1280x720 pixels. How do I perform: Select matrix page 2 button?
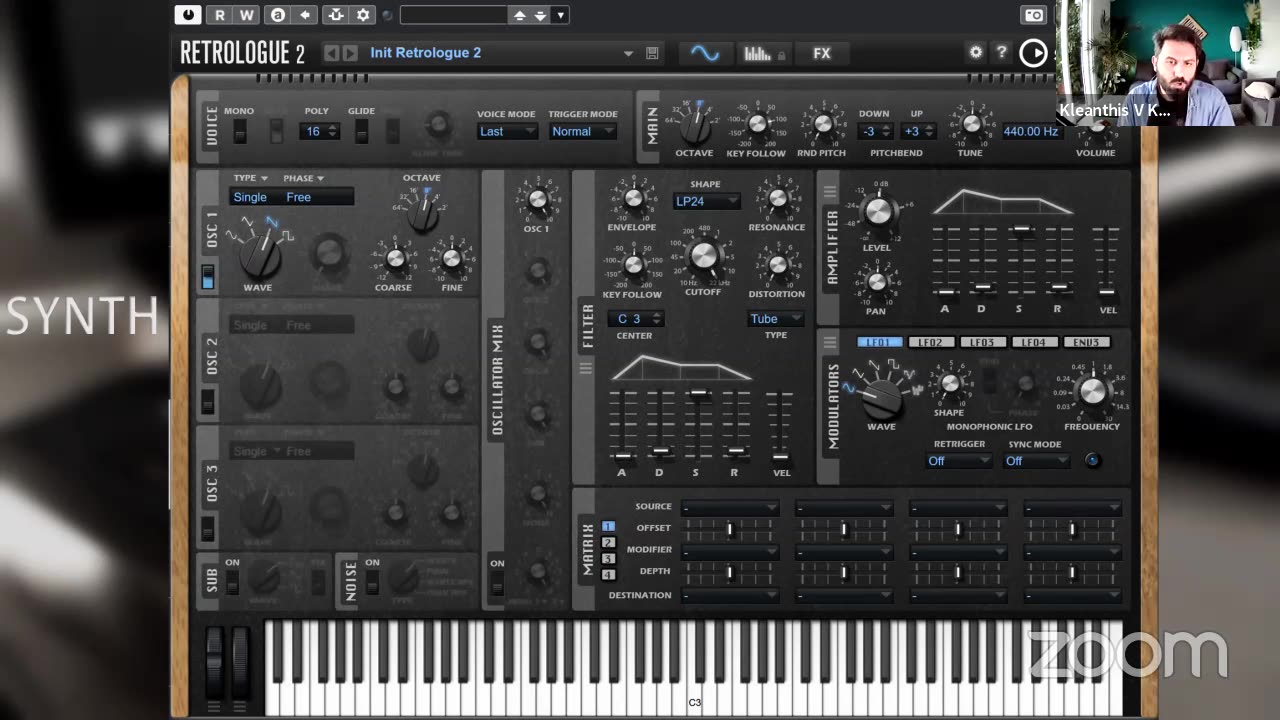point(608,542)
